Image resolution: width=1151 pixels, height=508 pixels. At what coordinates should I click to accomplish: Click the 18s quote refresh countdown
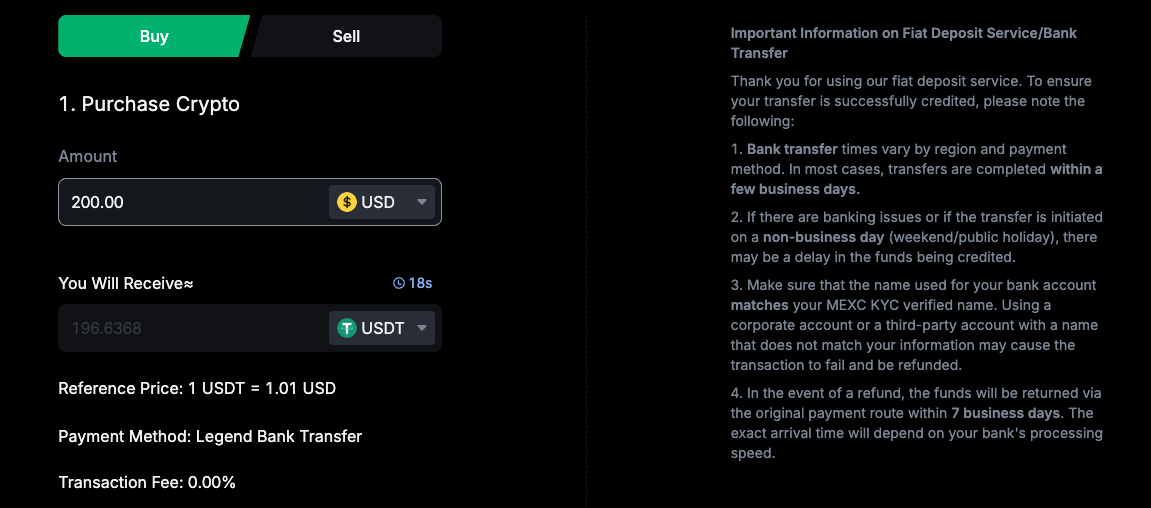pyautogui.click(x=421, y=283)
